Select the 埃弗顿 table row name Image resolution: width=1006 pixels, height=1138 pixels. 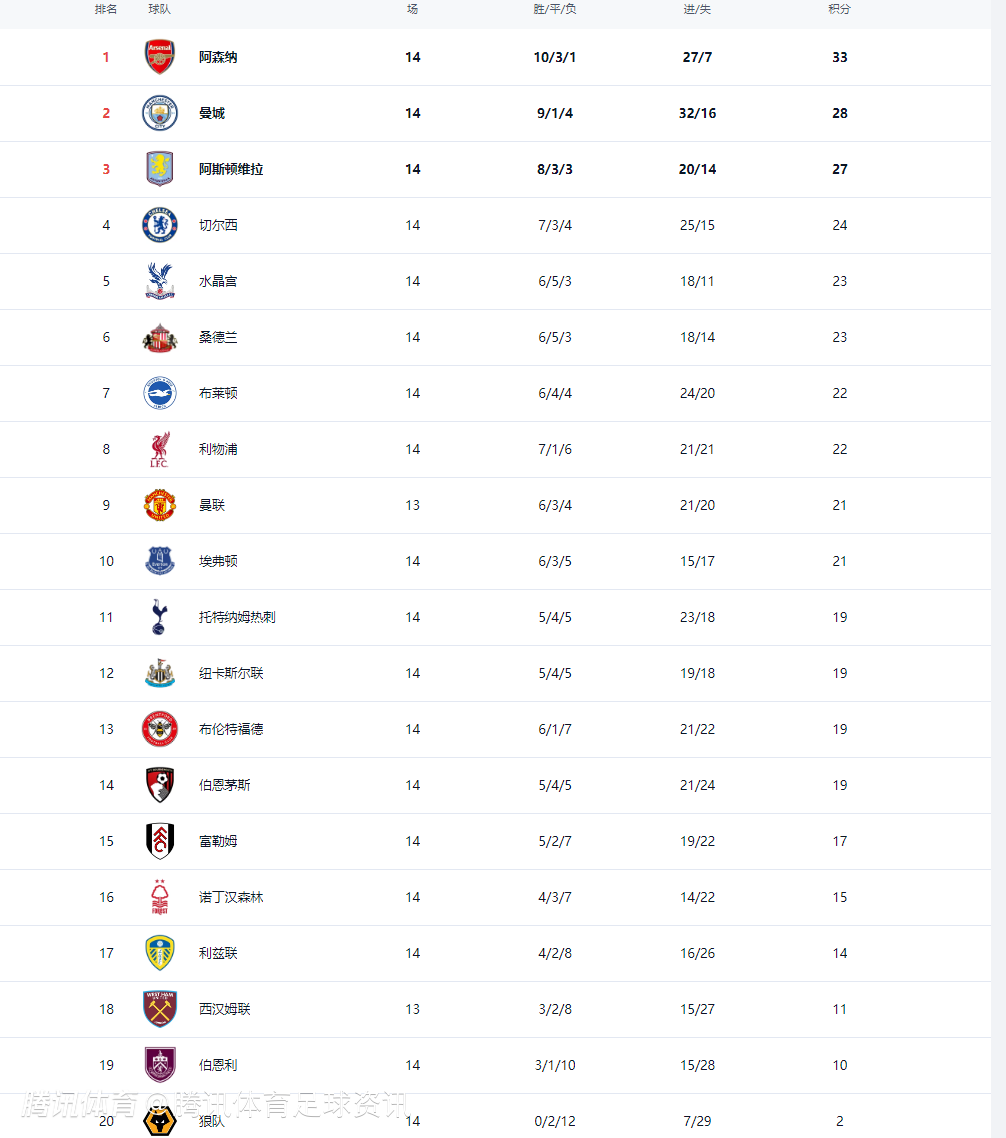pyautogui.click(x=218, y=561)
